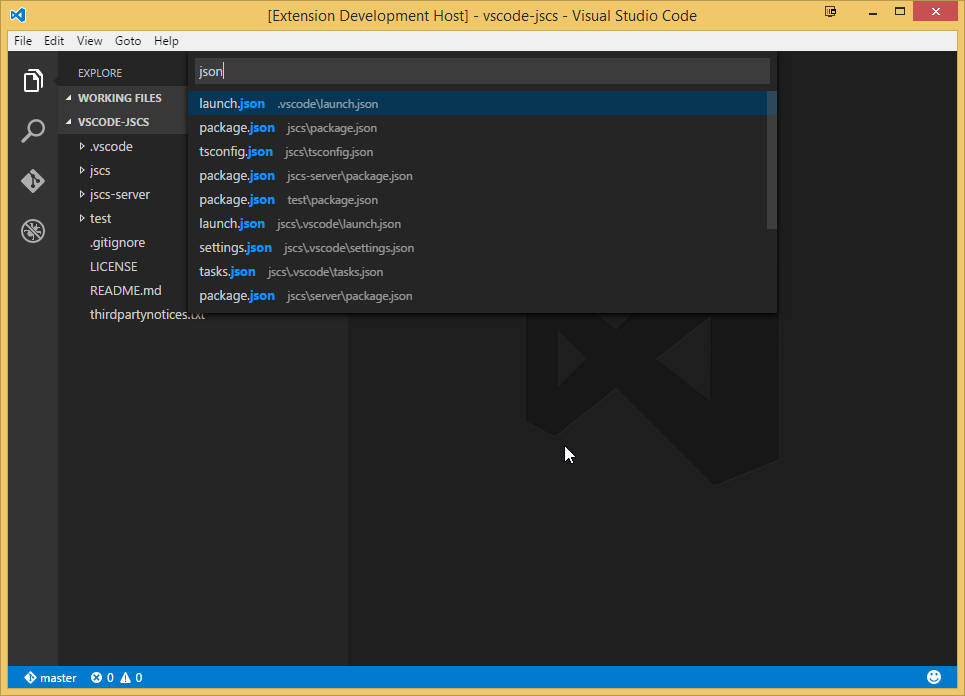This screenshot has width=965, height=696.
Task: Select launch.json in .vscode\launch.json
Action: tap(478, 103)
